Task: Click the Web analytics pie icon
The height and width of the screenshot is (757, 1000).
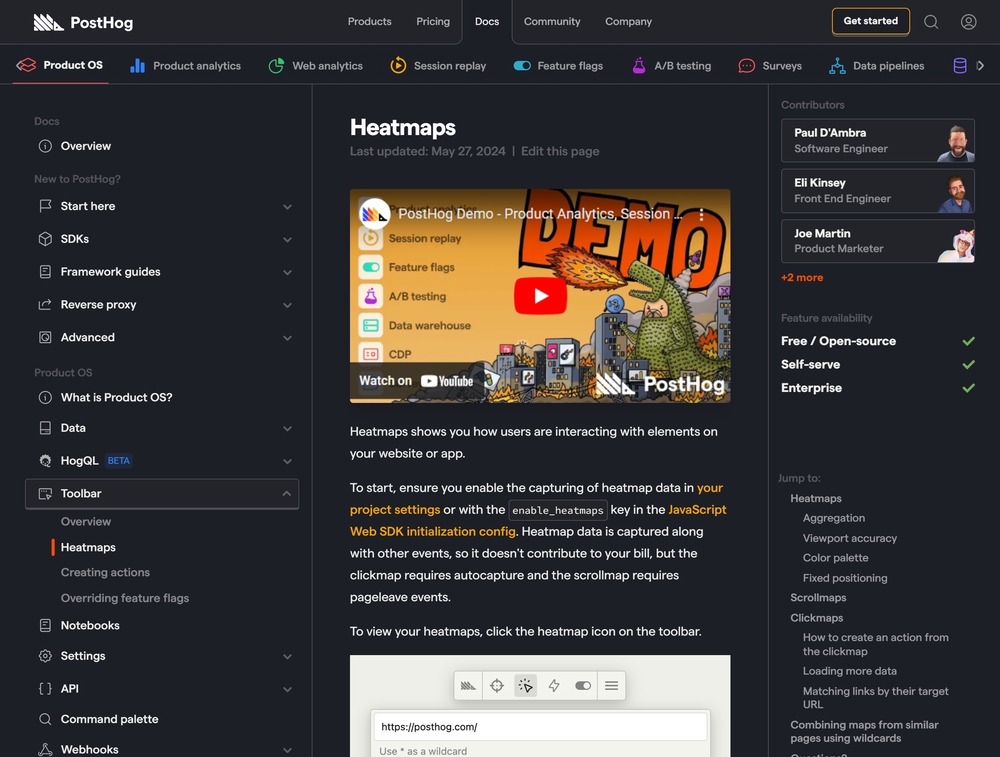Action: click(276, 66)
